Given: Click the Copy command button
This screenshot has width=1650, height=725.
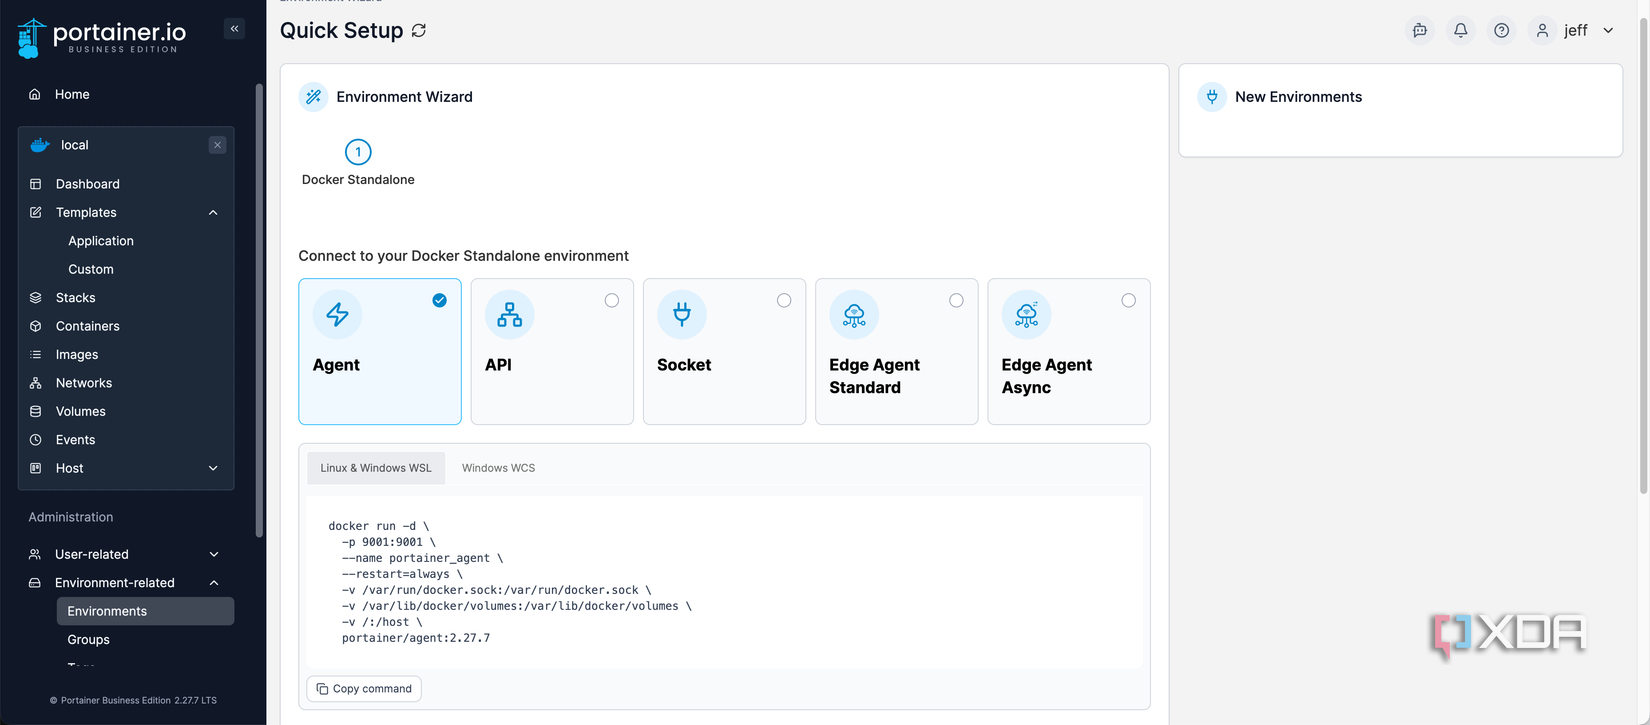Looking at the screenshot, I should [364, 689].
